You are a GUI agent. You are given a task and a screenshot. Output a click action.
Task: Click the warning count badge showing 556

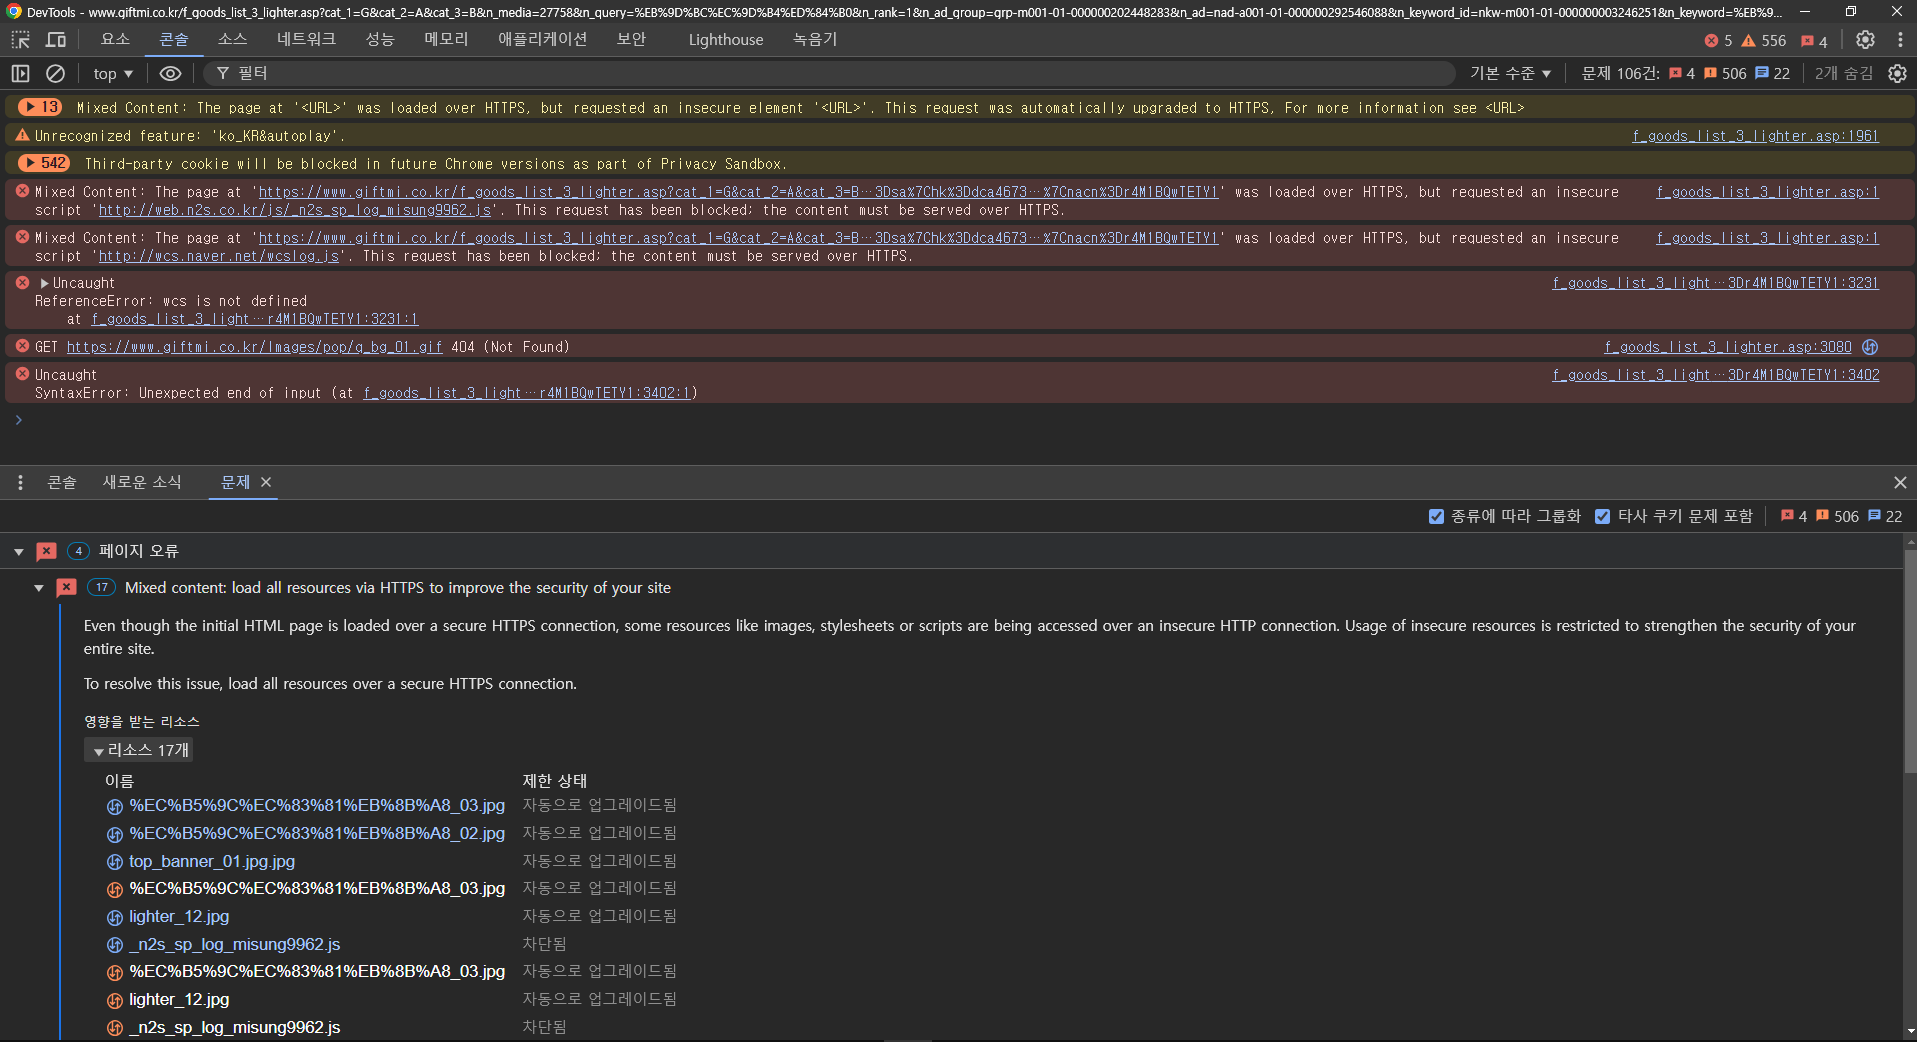pyautogui.click(x=1764, y=41)
